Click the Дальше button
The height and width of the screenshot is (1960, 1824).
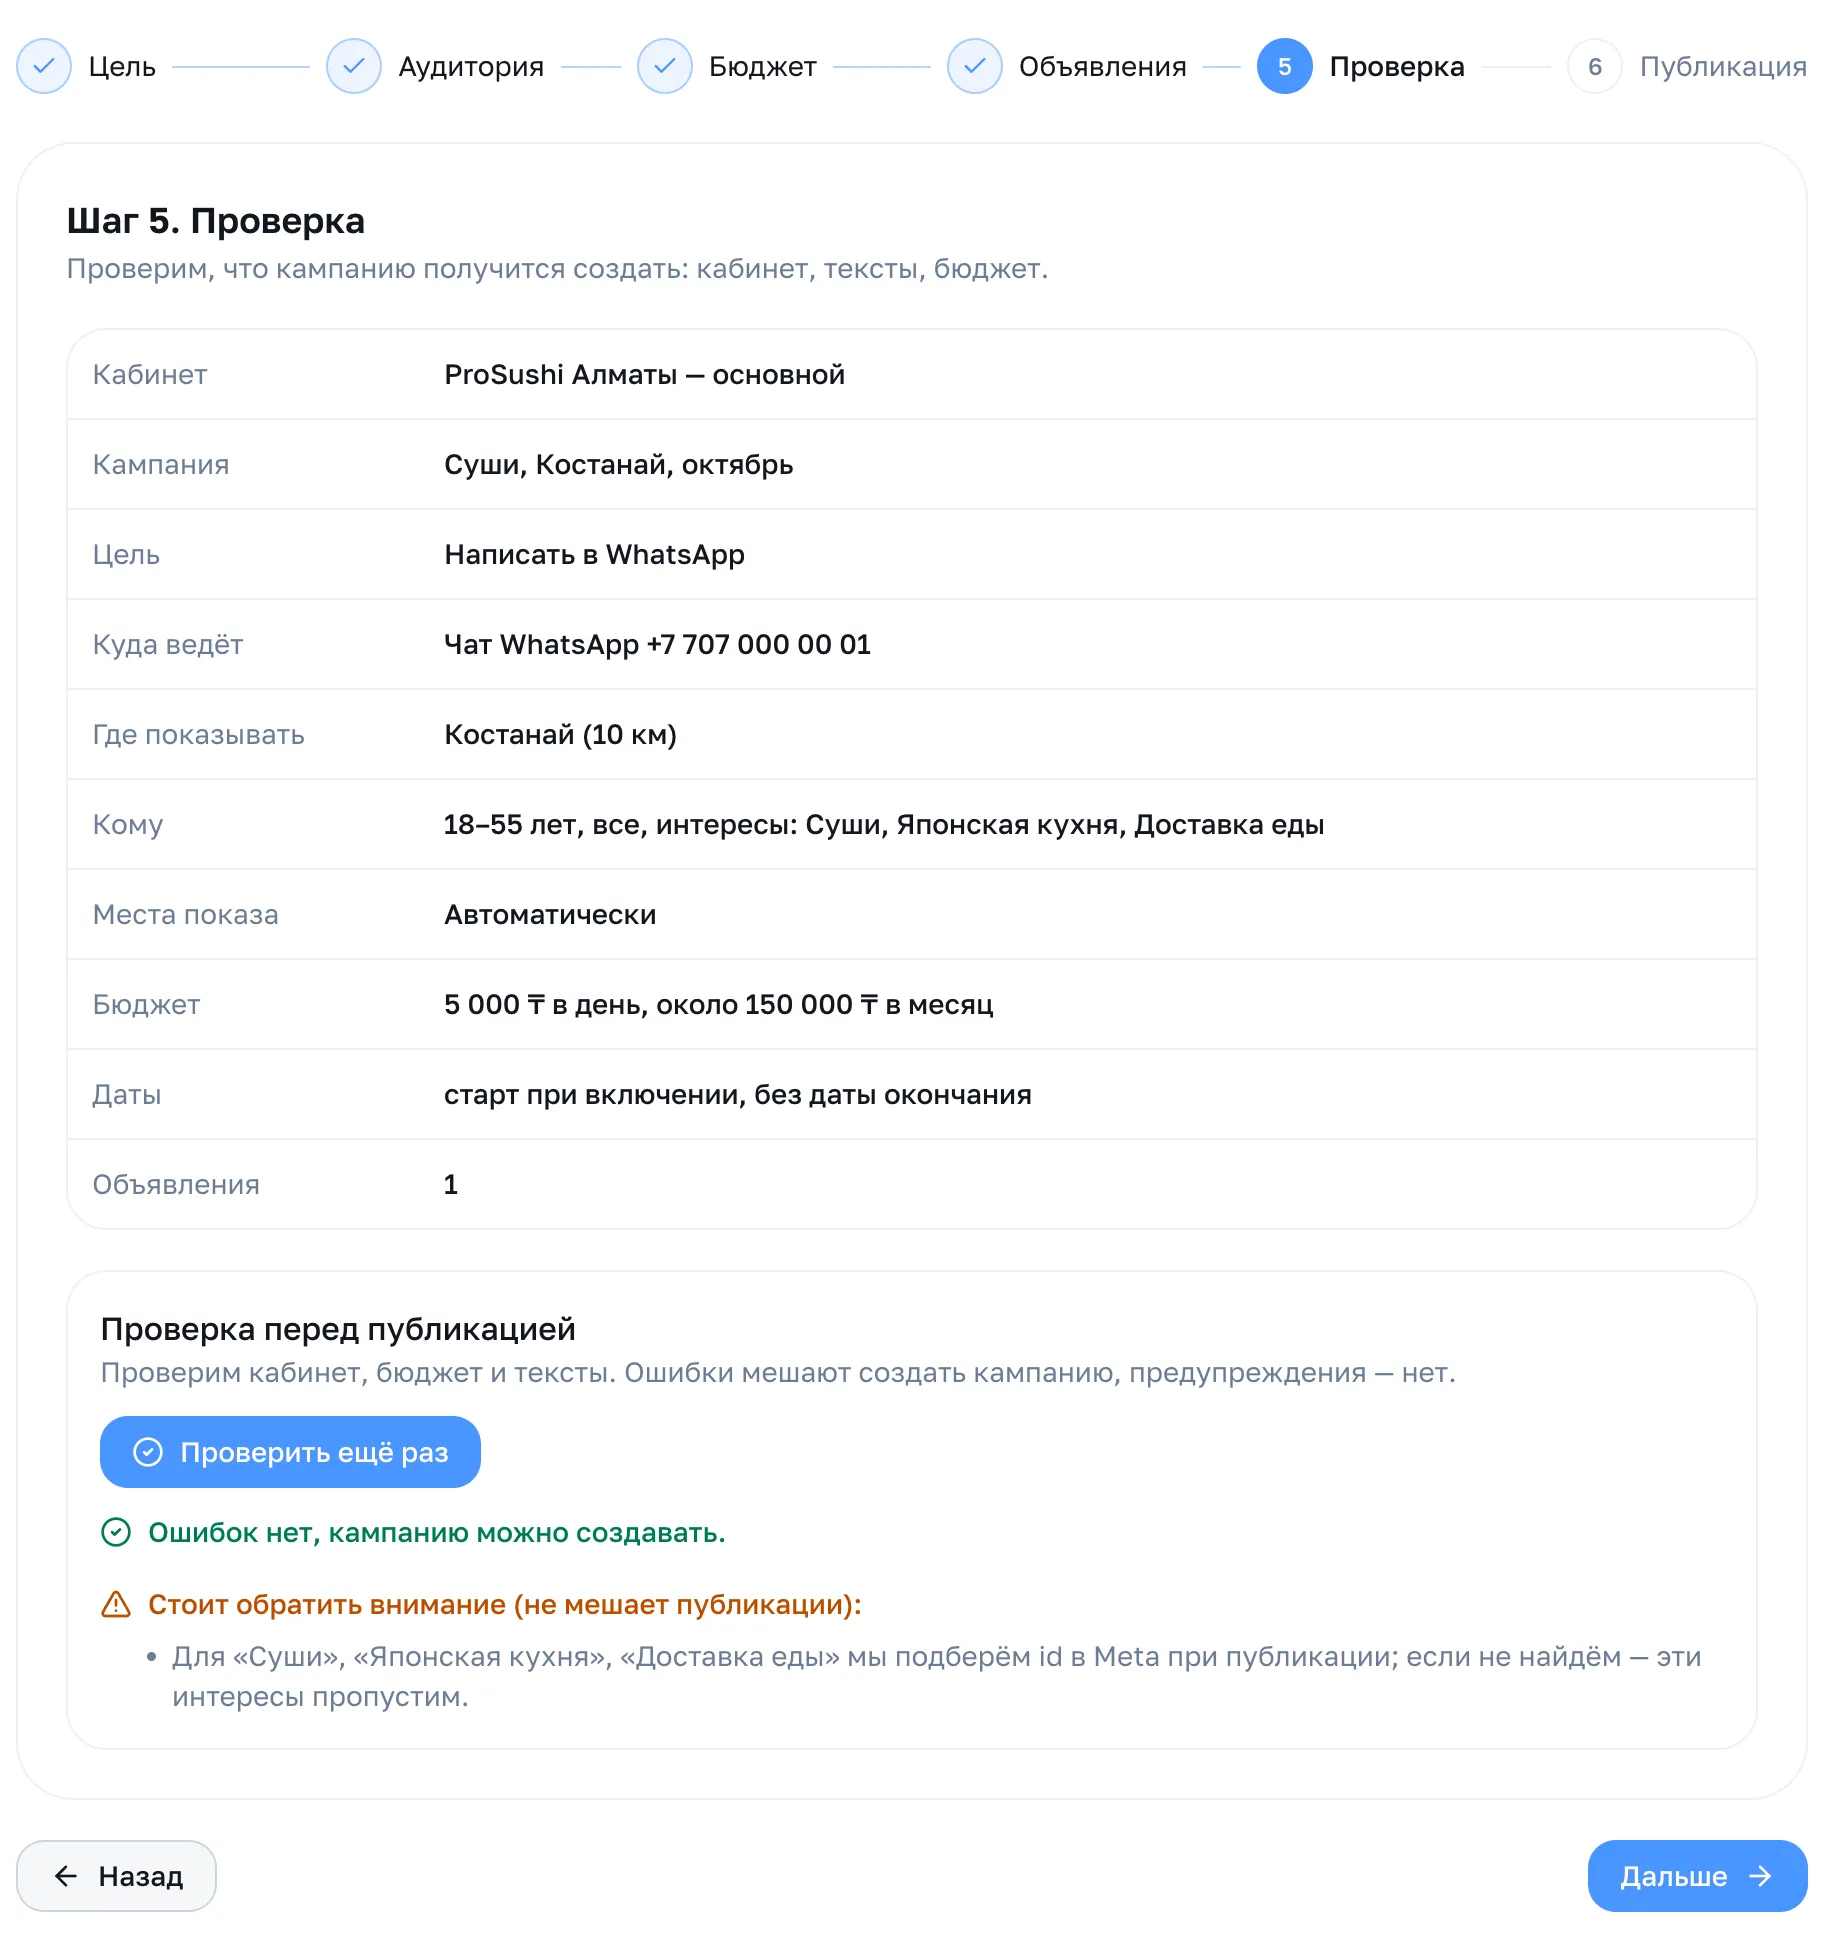[x=1697, y=1876]
